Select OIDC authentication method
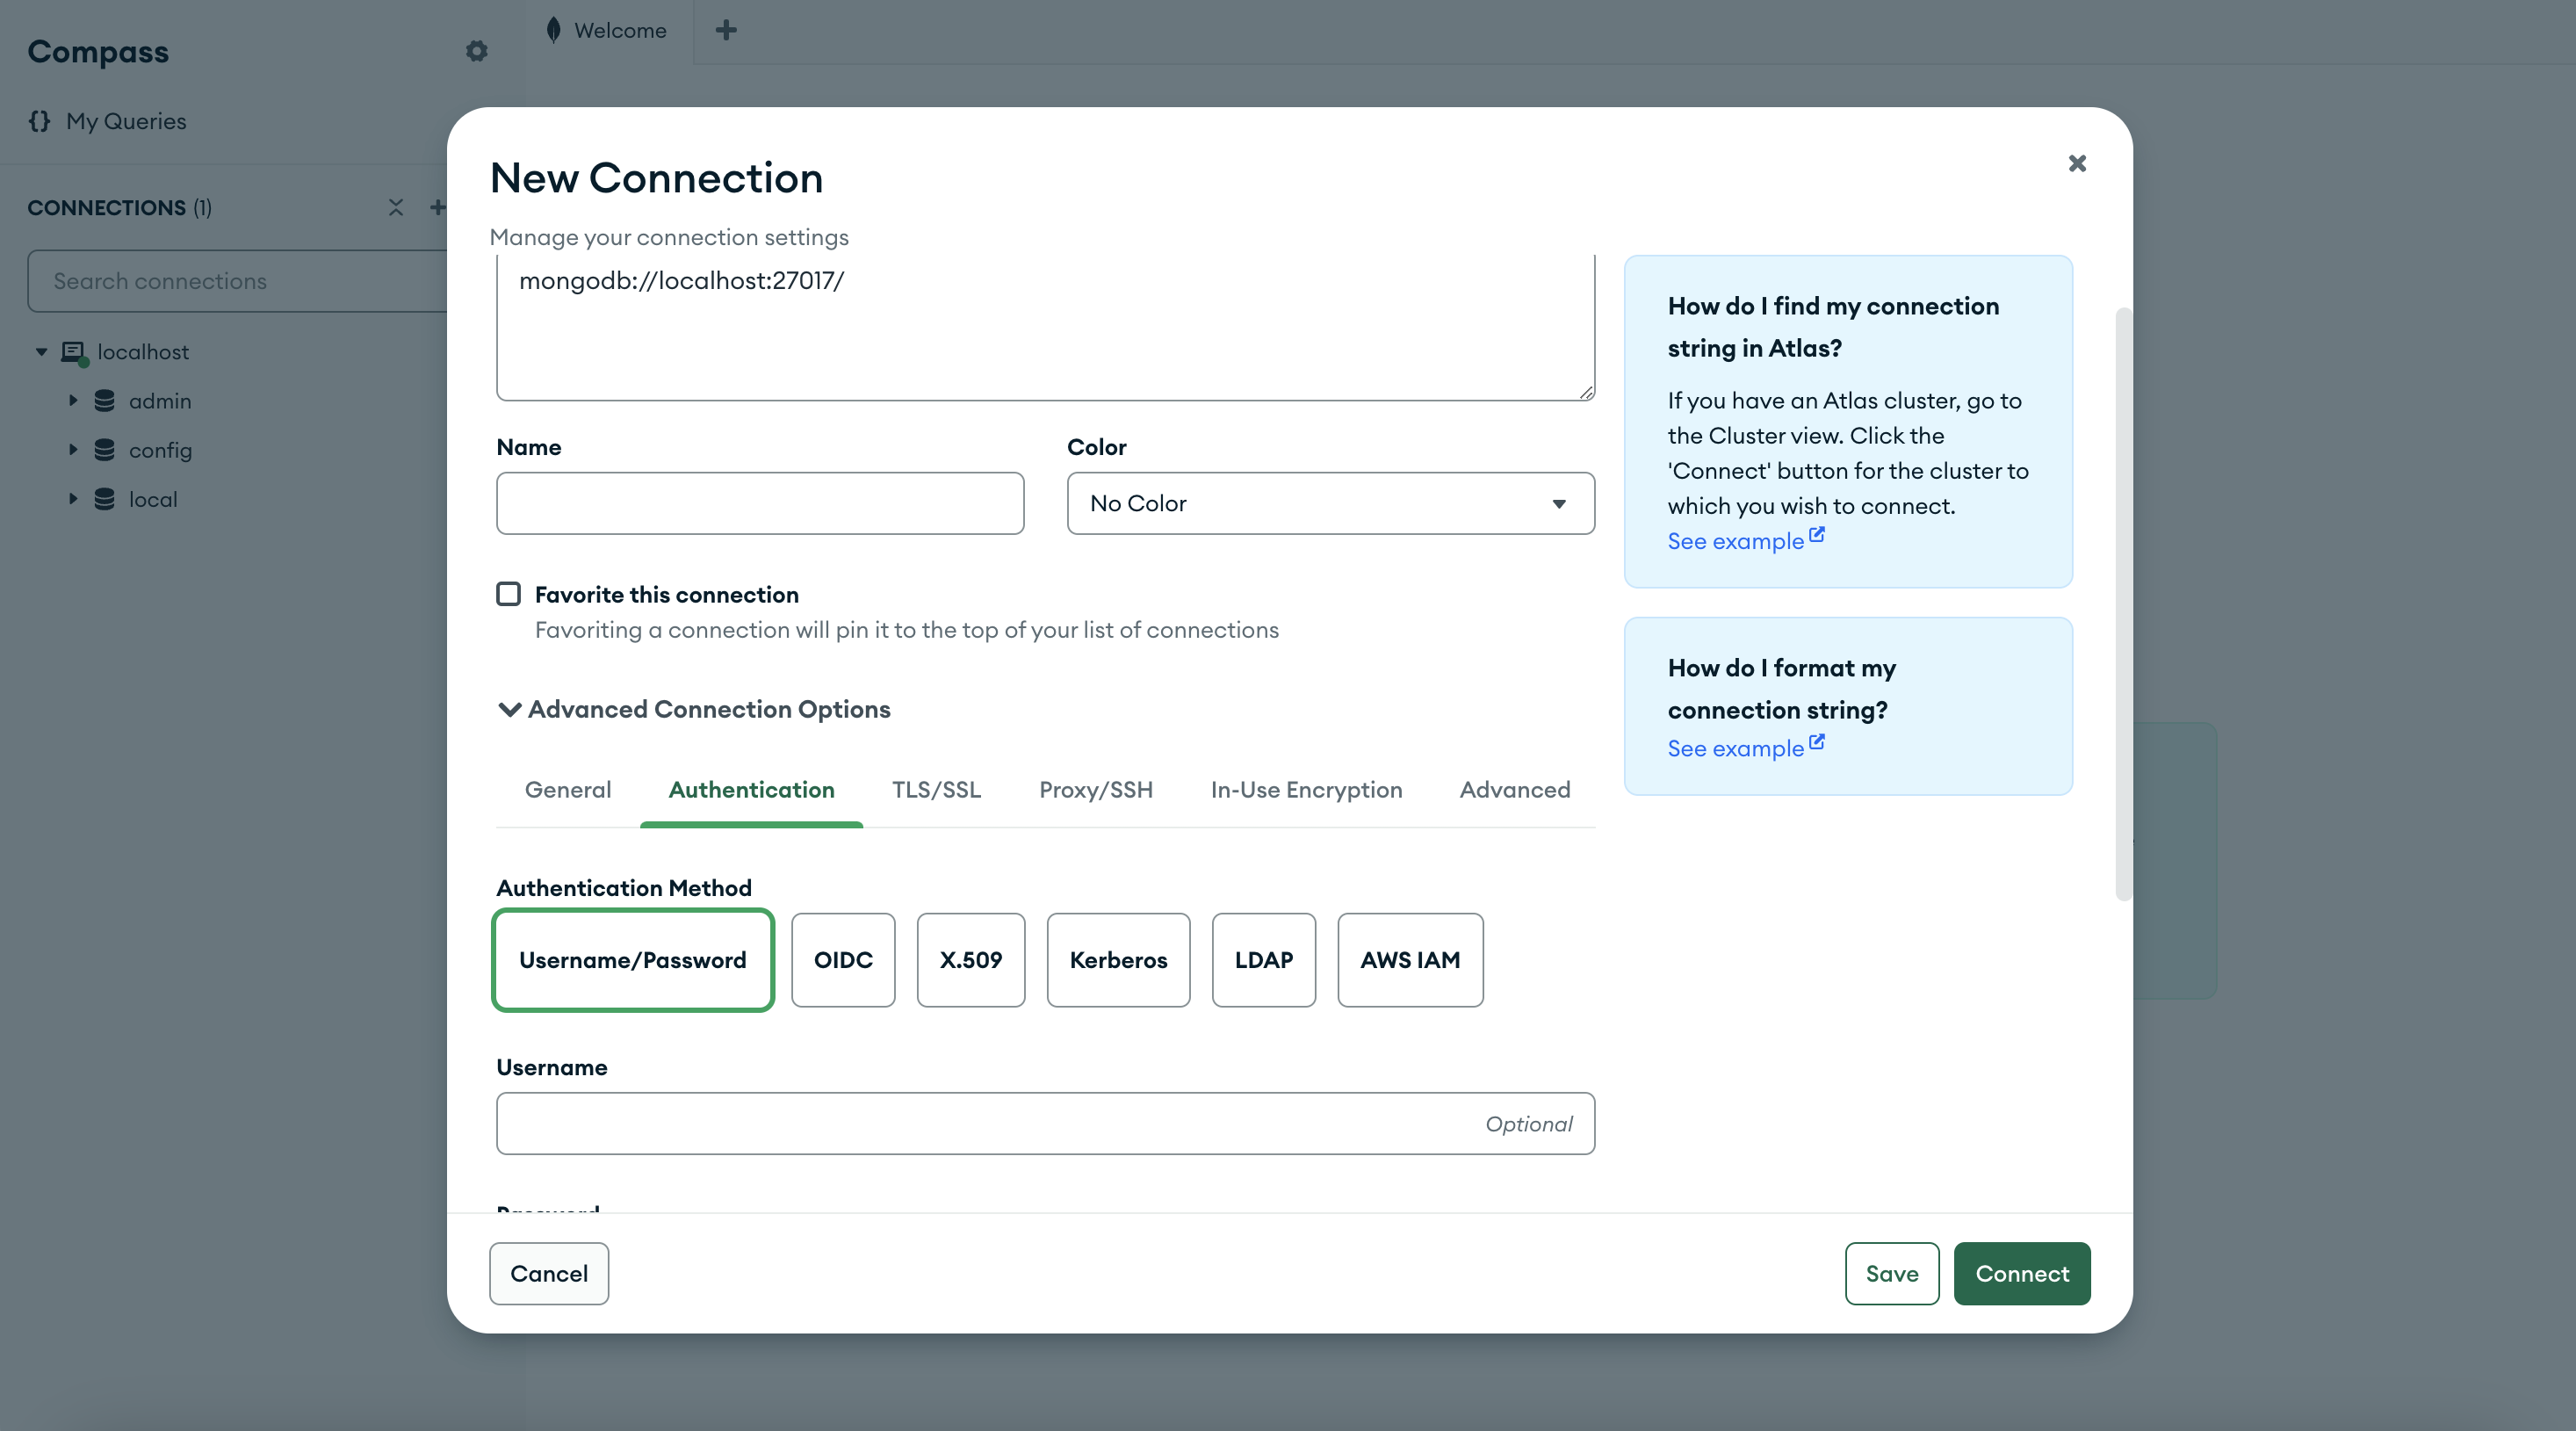 pos(843,960)
